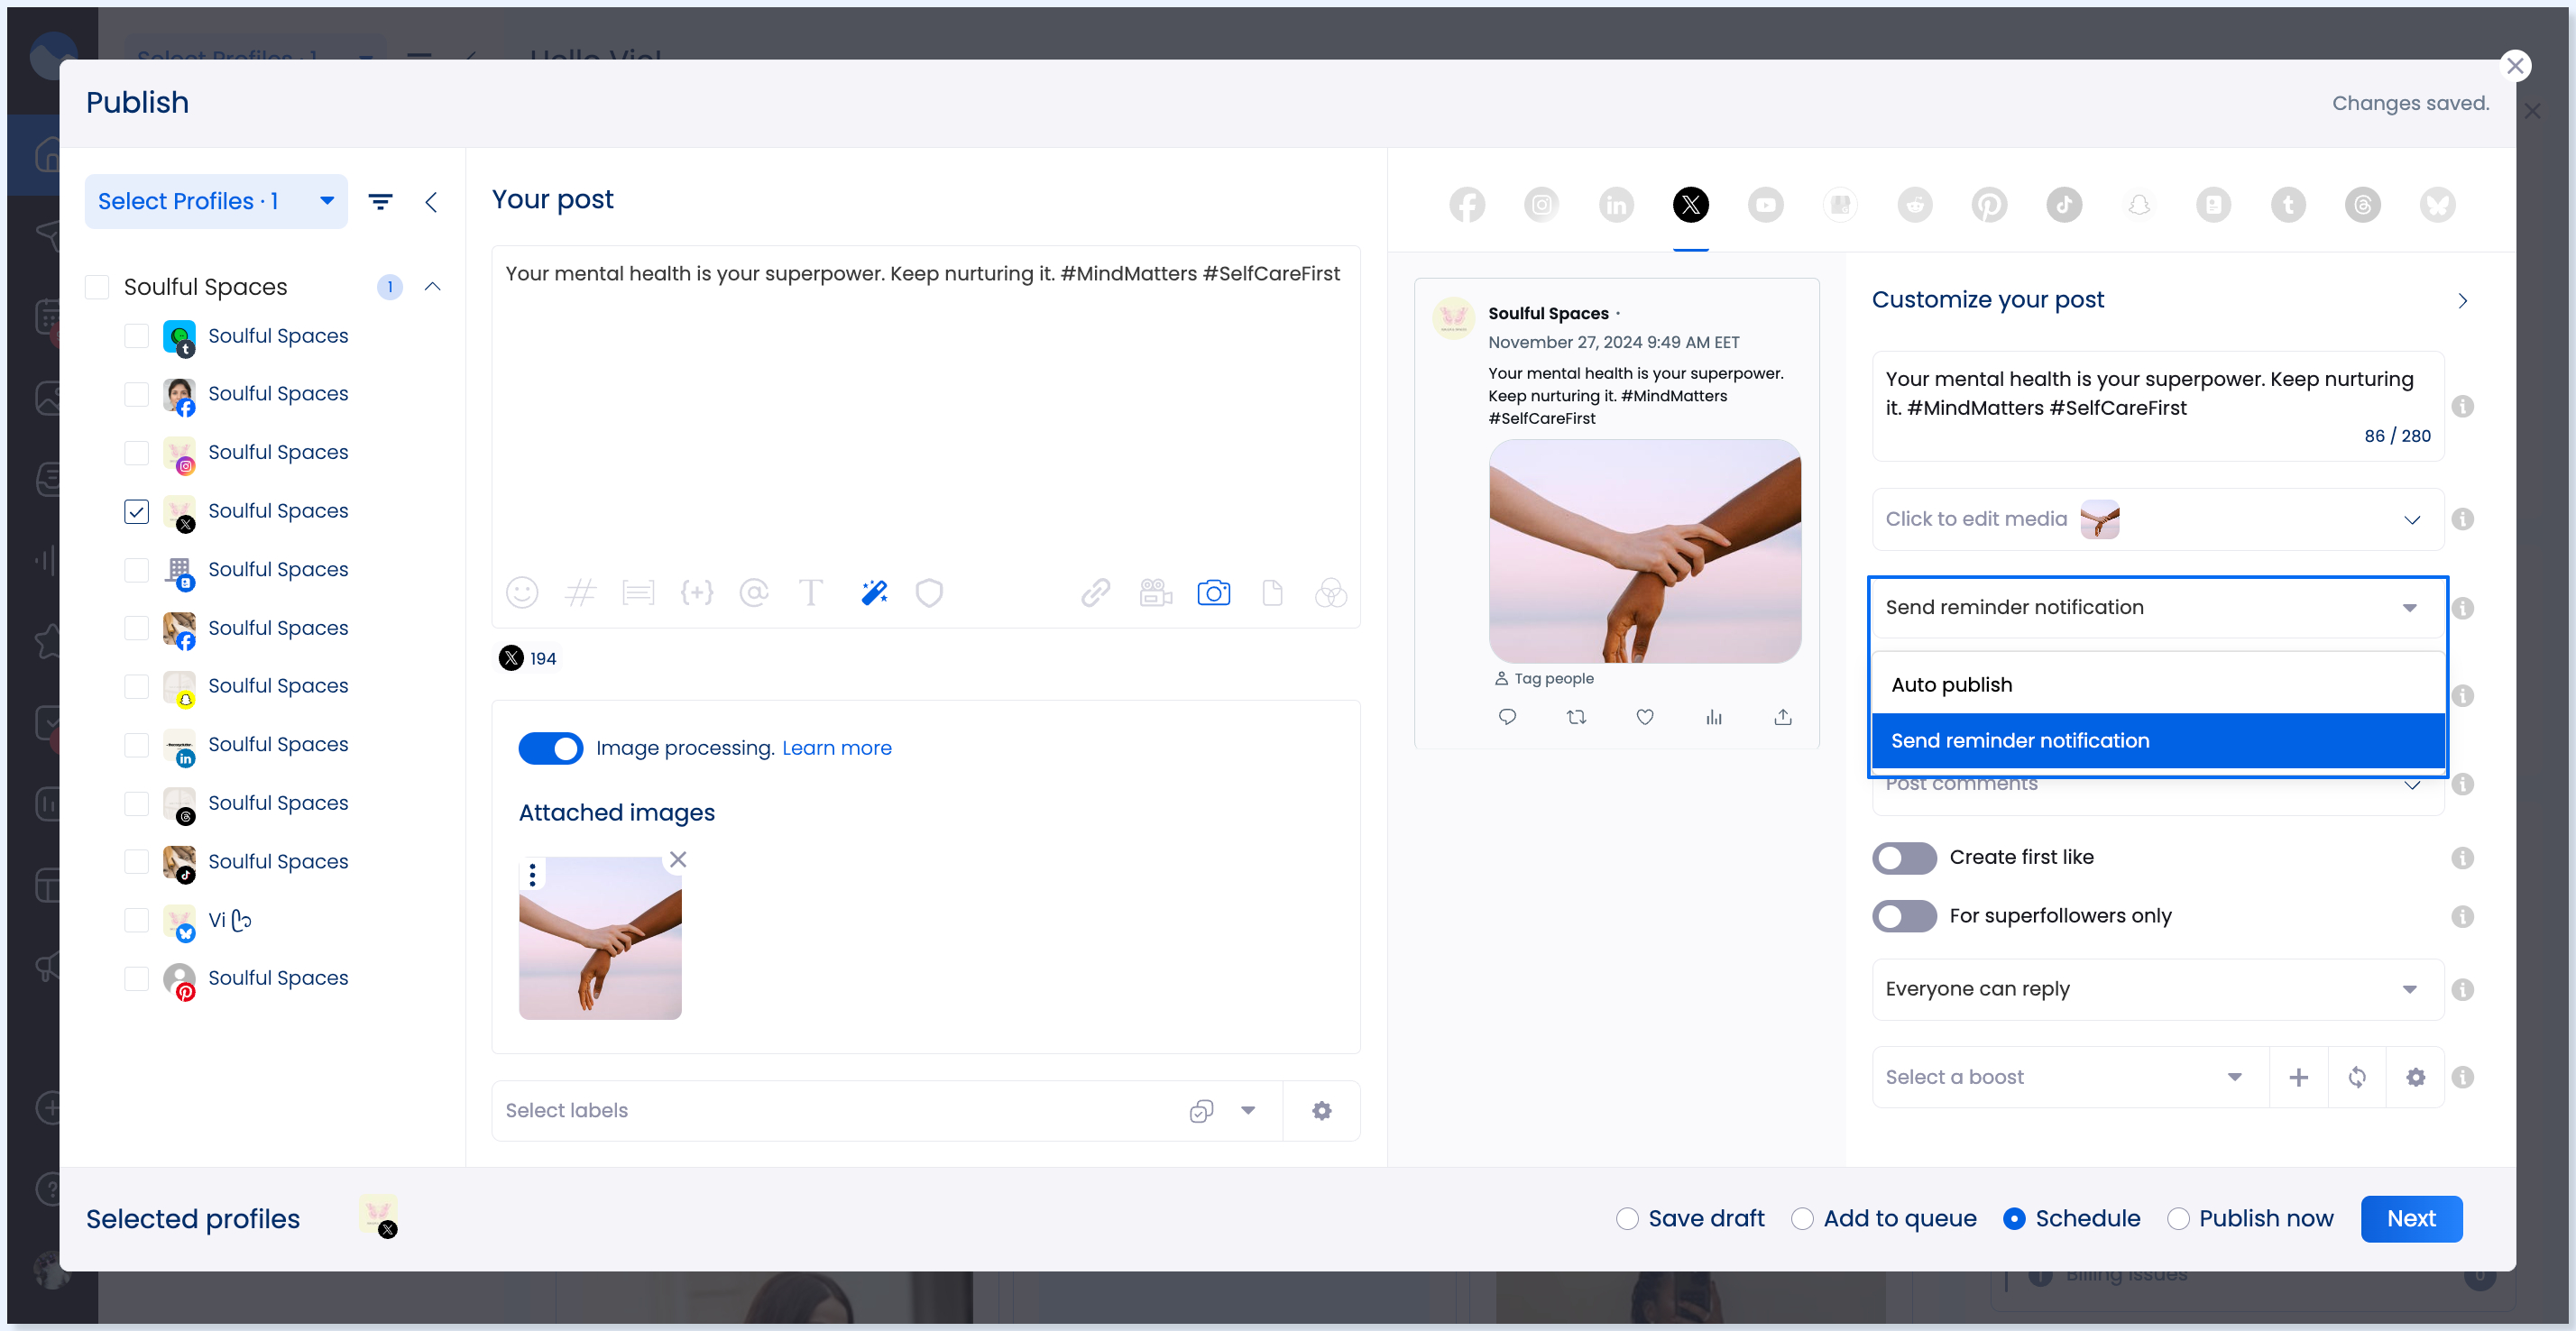The width and height of the screenshot is (2576, 1331).
Task: Mention a user with the @ icon
Action: 754,593
